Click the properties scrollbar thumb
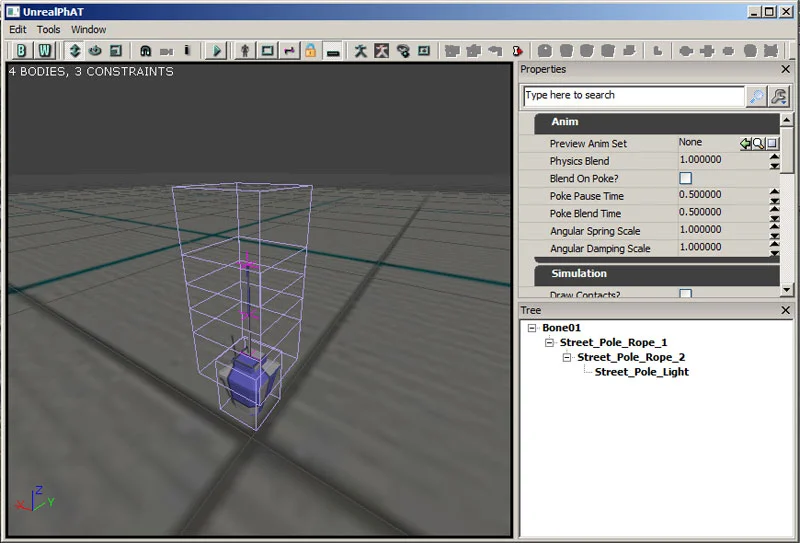The width and height of the screenshot is (800, 543). coord(786,151)
